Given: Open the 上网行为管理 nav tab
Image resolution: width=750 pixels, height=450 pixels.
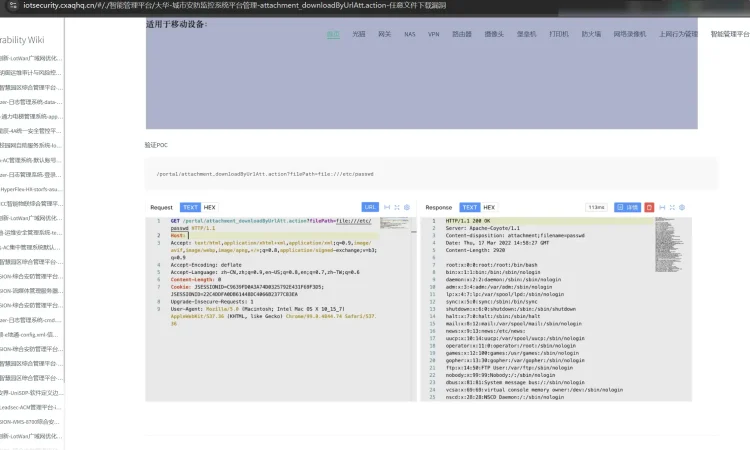Looking at the screenshot, I should (678, 34).
